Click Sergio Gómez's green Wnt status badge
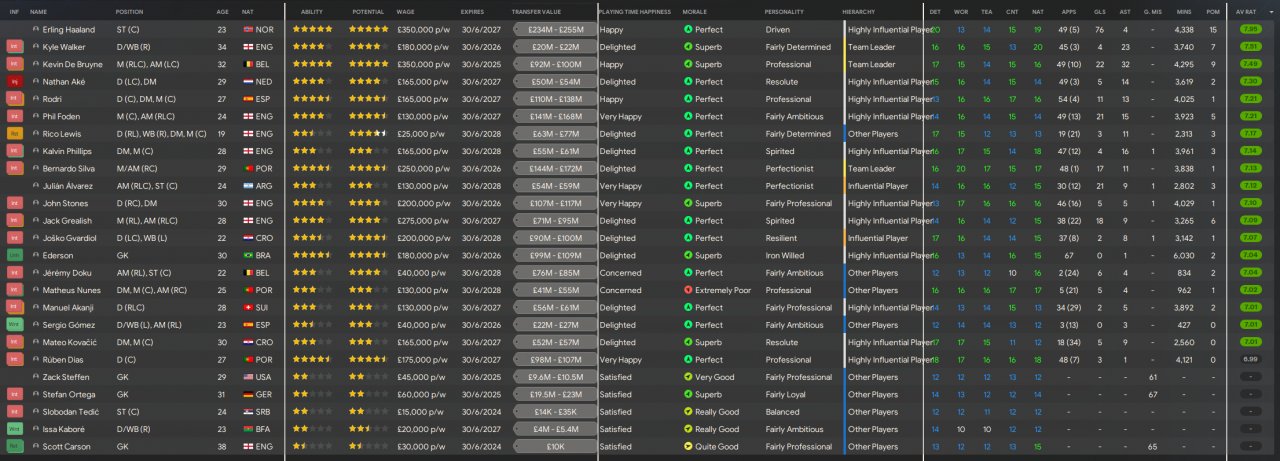This screenshot has height=461, width=1280. 14,325
